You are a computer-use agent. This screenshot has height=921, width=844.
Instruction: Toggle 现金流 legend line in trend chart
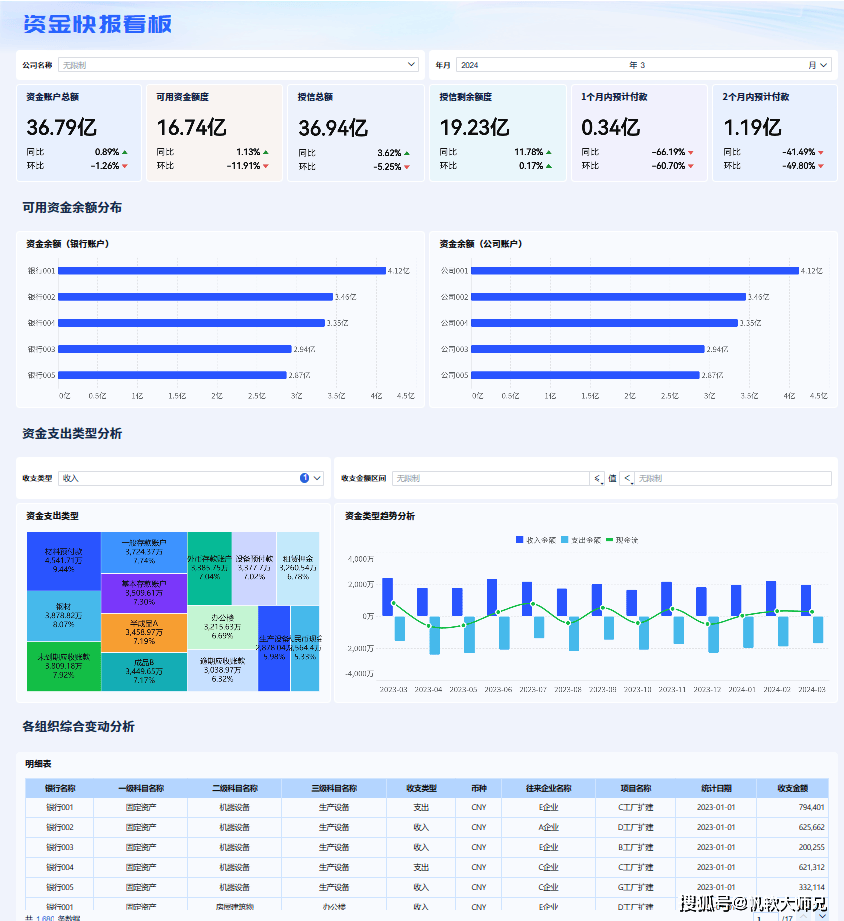[622, 539]
